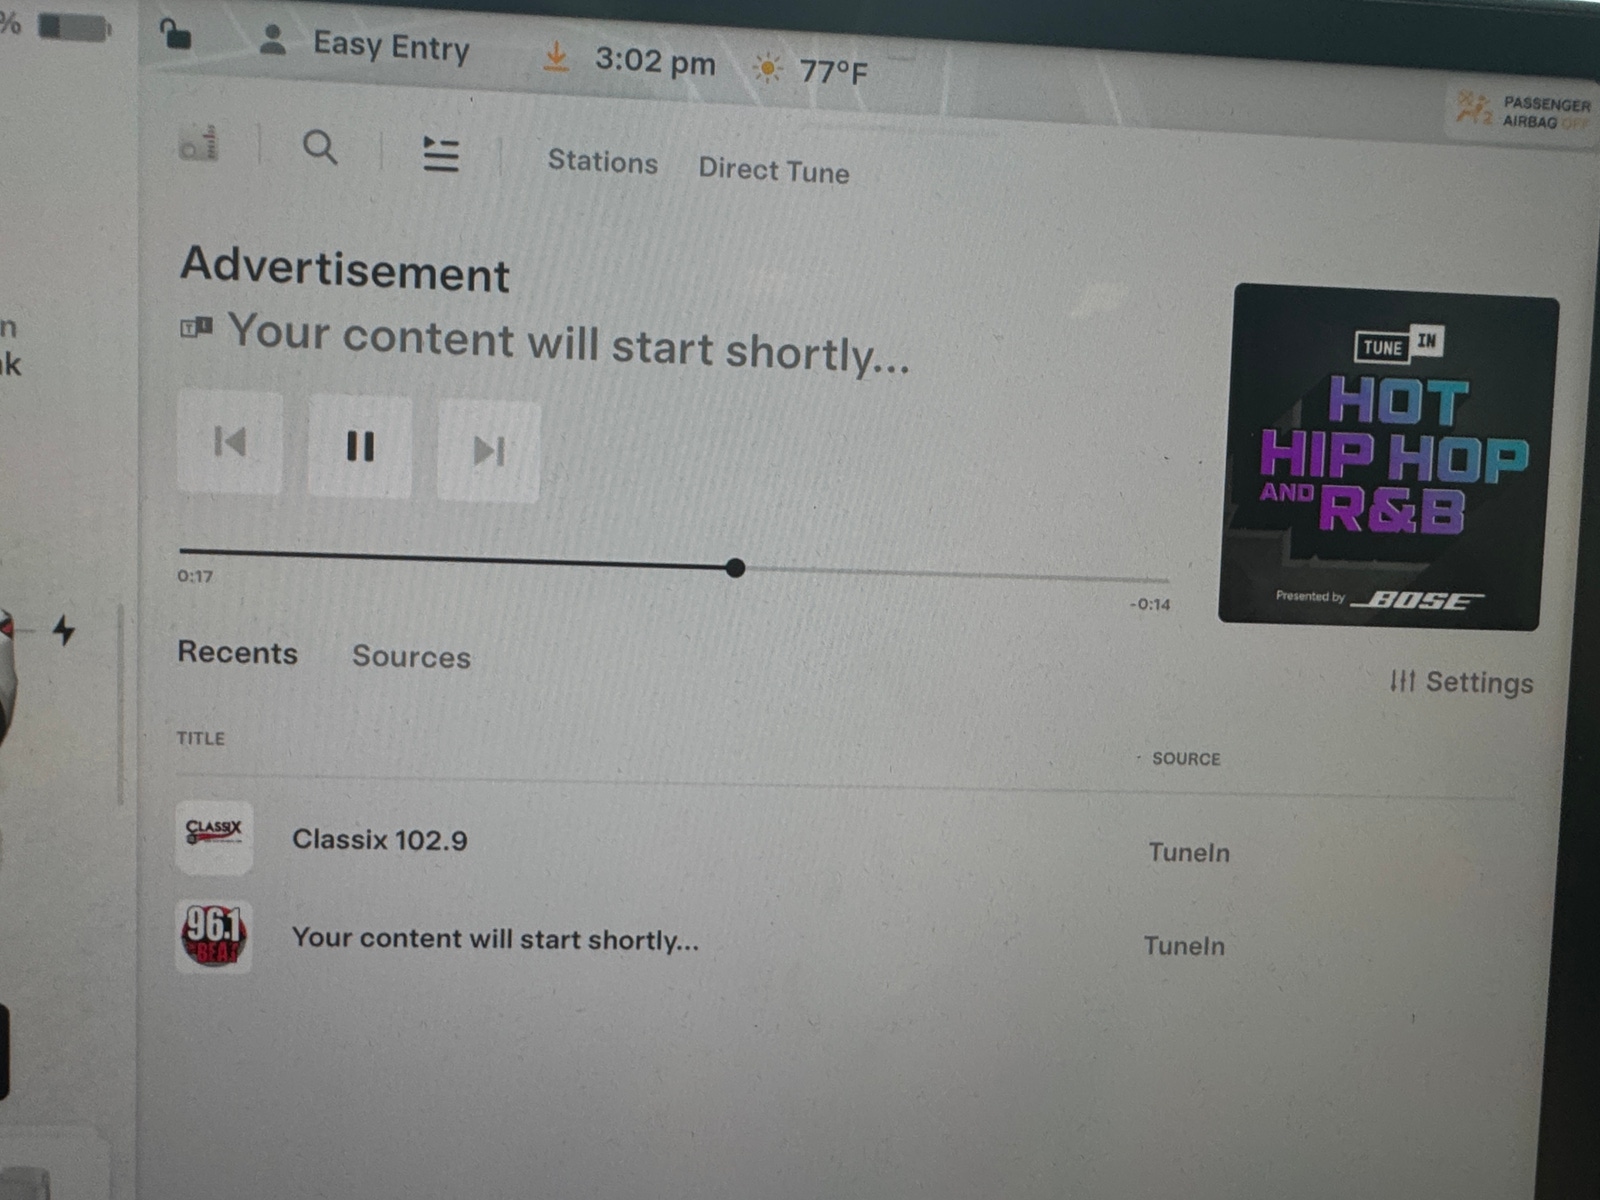Tap the battery level icon
Viewport: 1600px width, 1200px height.
74,27
